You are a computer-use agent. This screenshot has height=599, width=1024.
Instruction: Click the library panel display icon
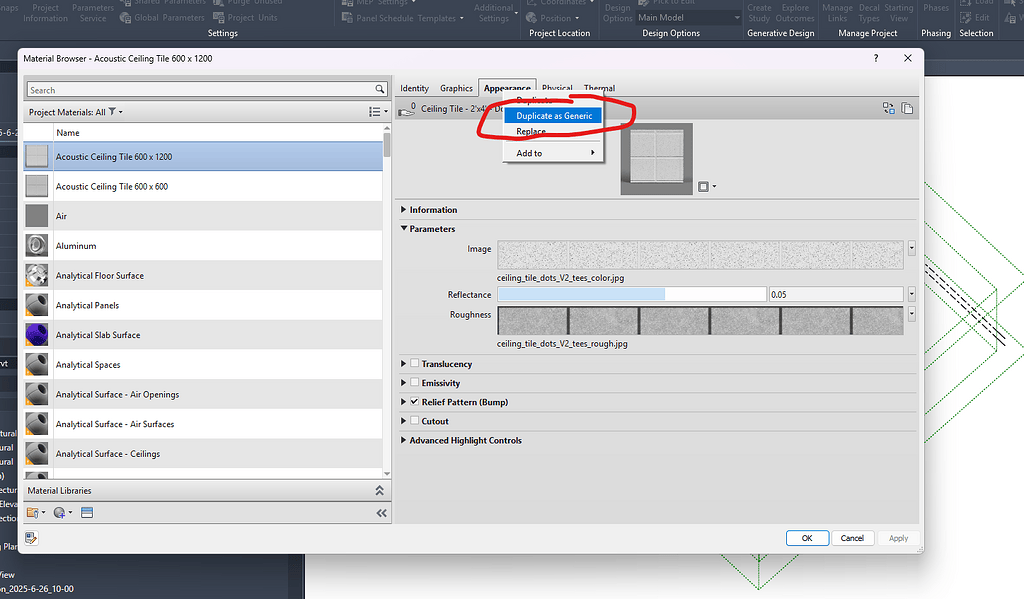point(86,512)
